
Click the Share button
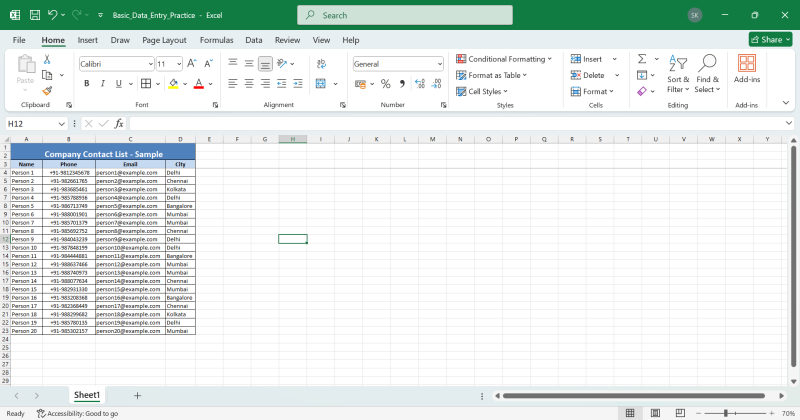770,39
